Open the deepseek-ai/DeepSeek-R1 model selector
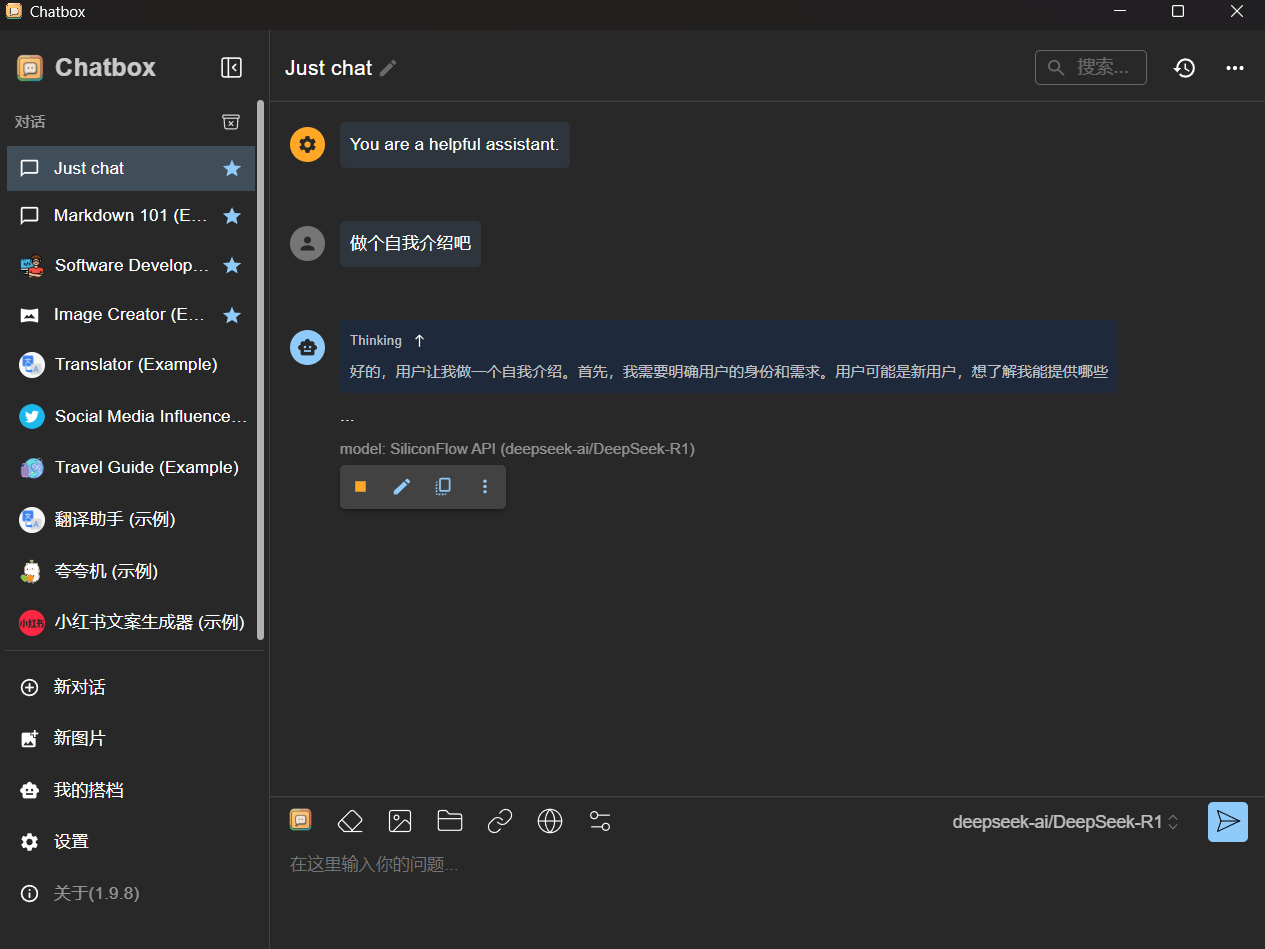 [x=1065, y=822]
